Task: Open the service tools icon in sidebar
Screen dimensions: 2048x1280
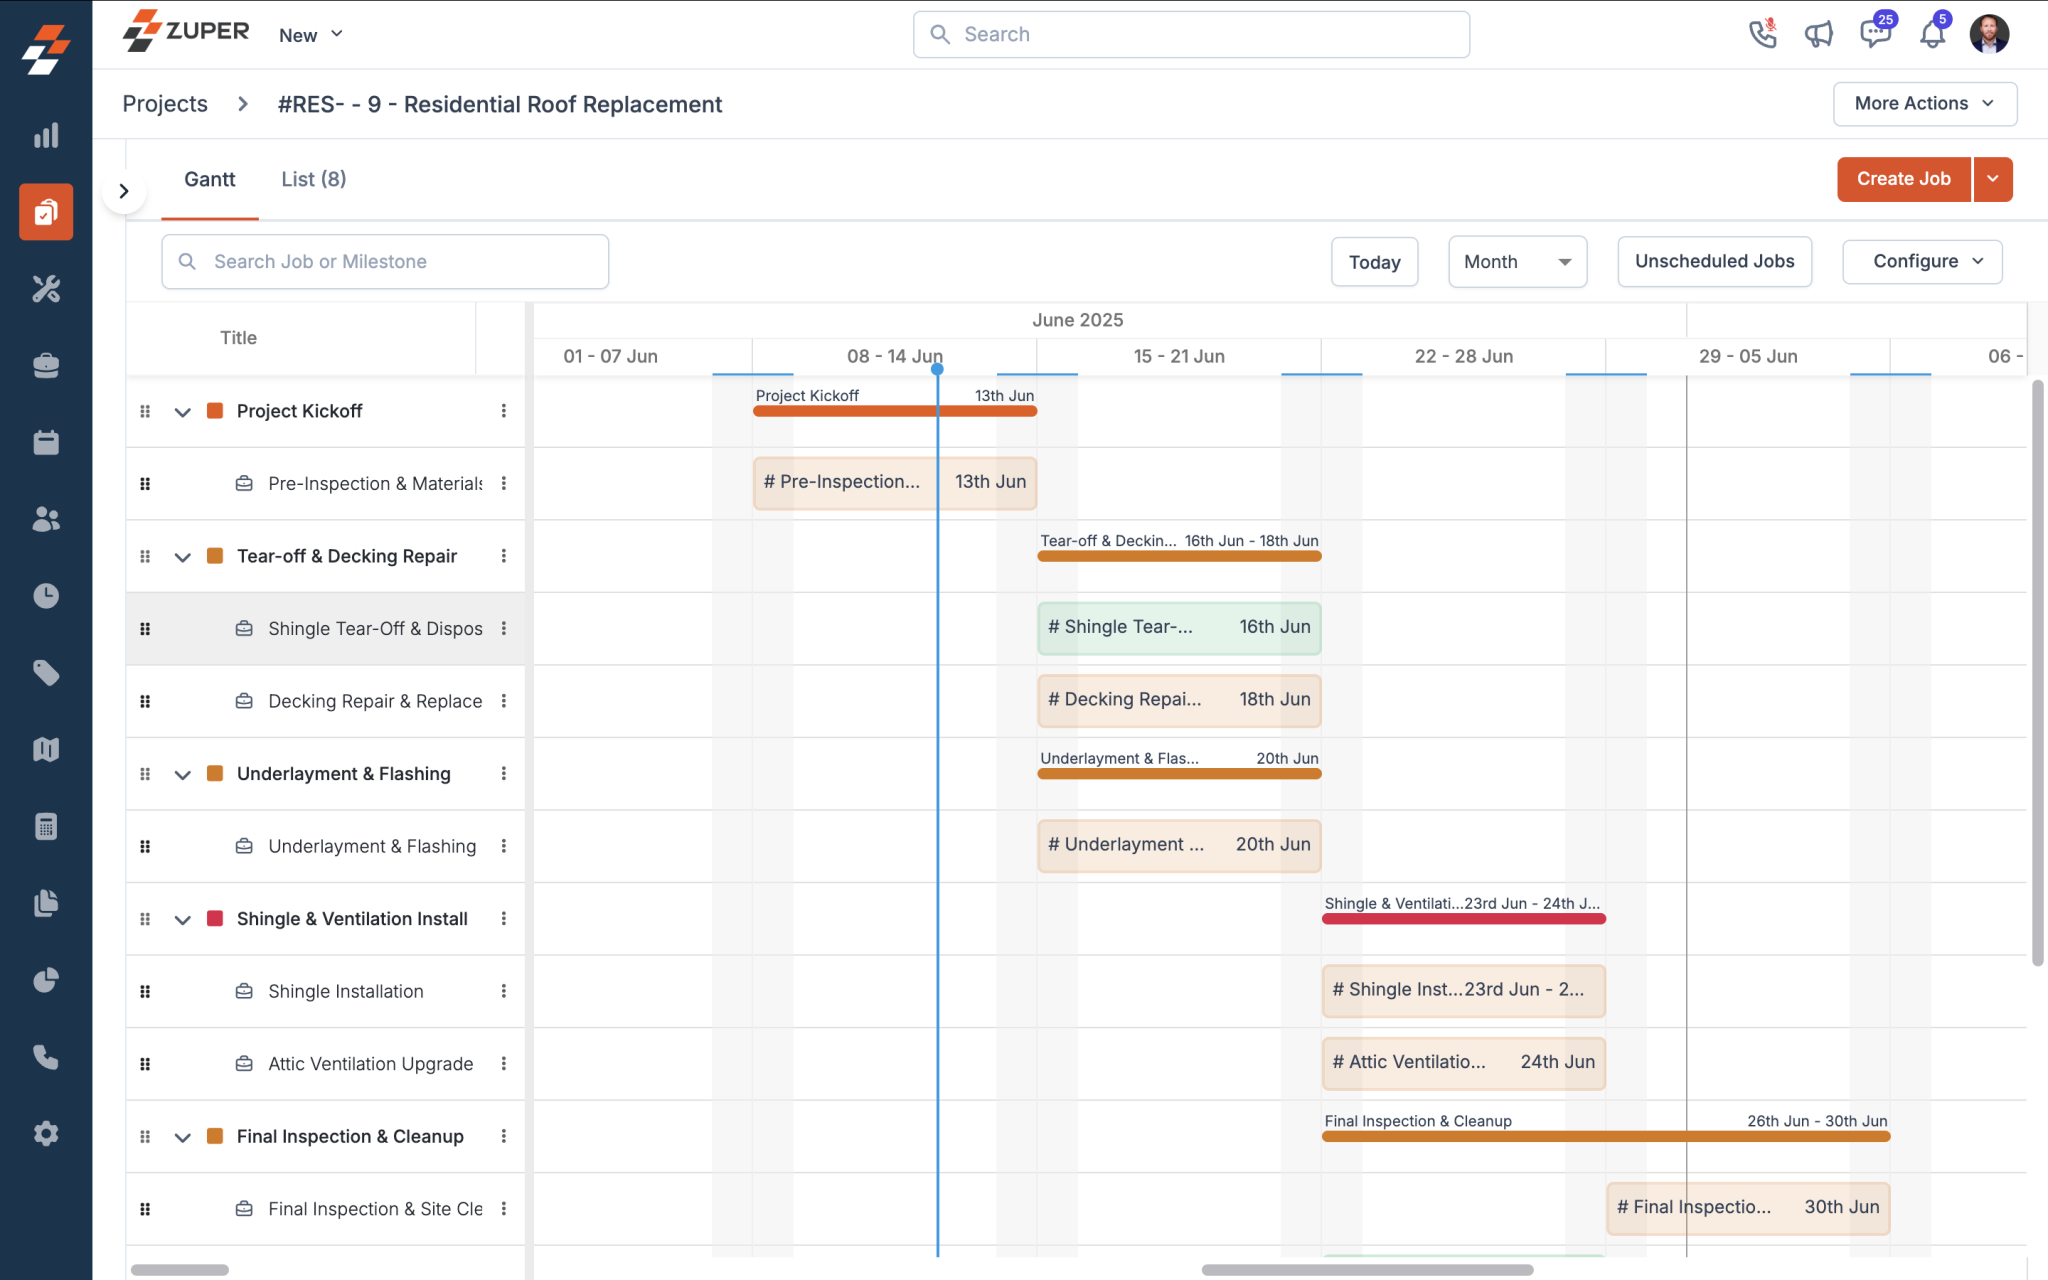Action: [45, 289]
